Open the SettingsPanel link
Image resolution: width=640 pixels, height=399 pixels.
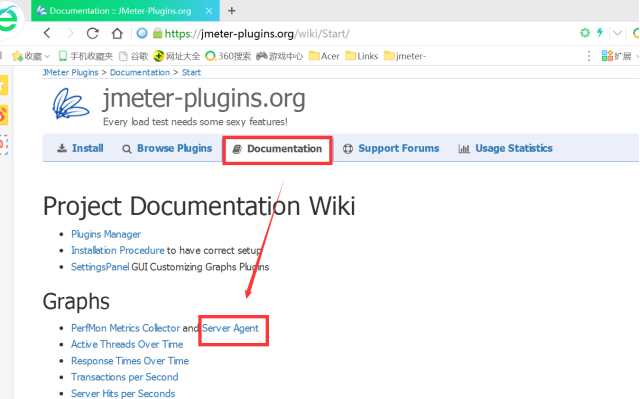click(x=100, y=267)
